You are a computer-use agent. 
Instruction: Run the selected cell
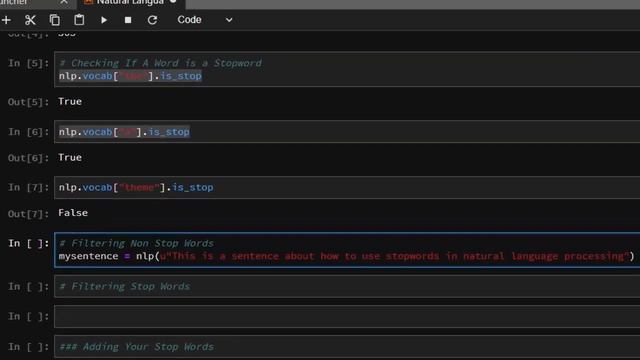pyautogui.click(x=104, y=20)
